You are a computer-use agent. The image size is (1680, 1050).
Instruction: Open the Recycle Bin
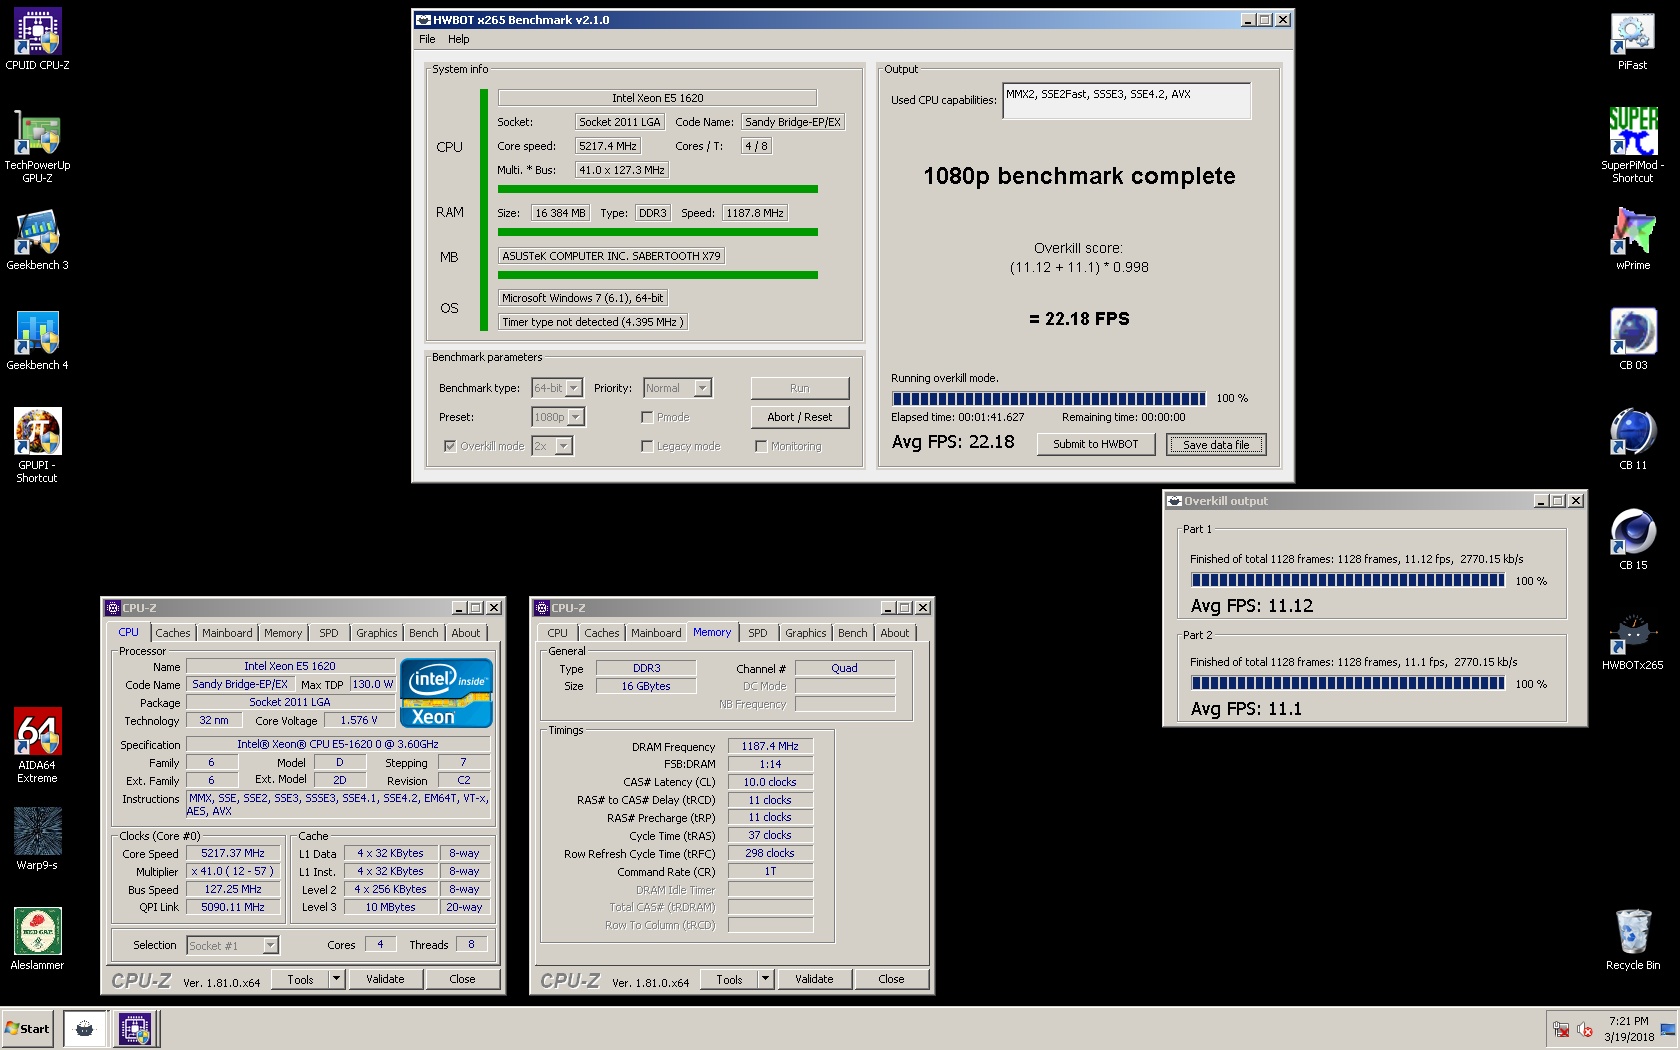click(x=1632, y=940)
